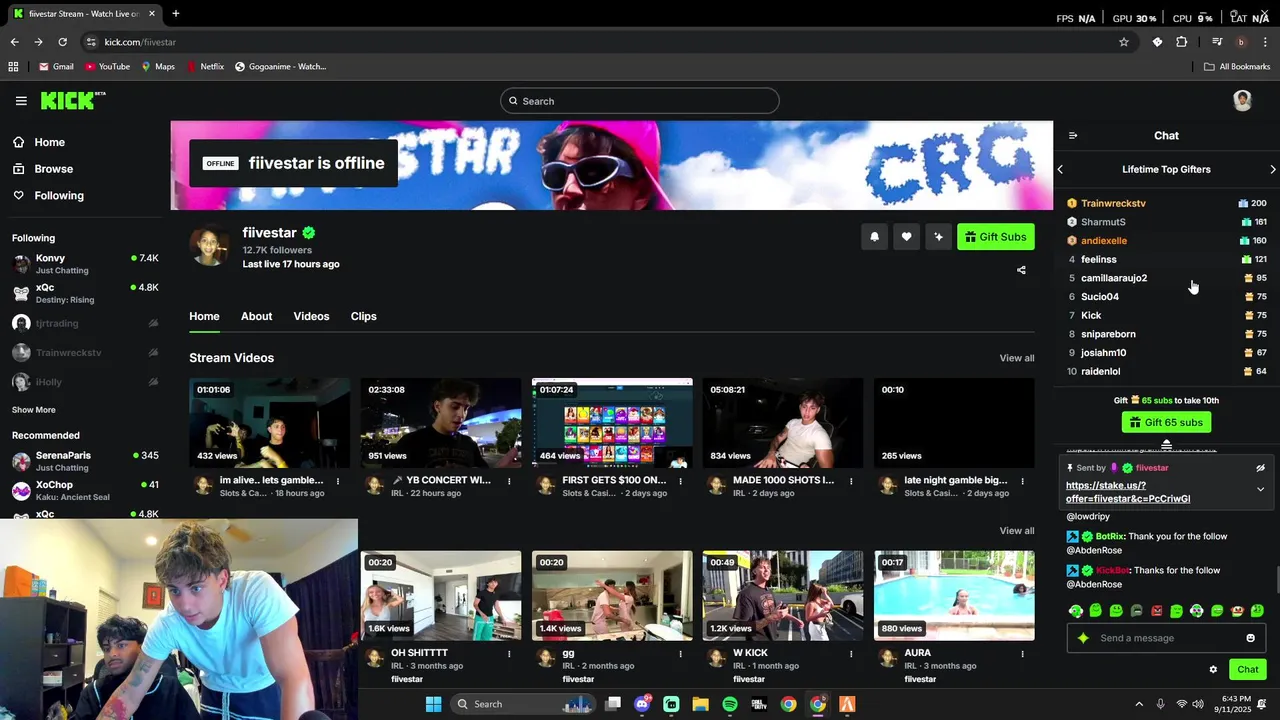The height and width of the screenshot is (720, 1280).
Task: Click the Kick search field
Action: click(640, 101)
